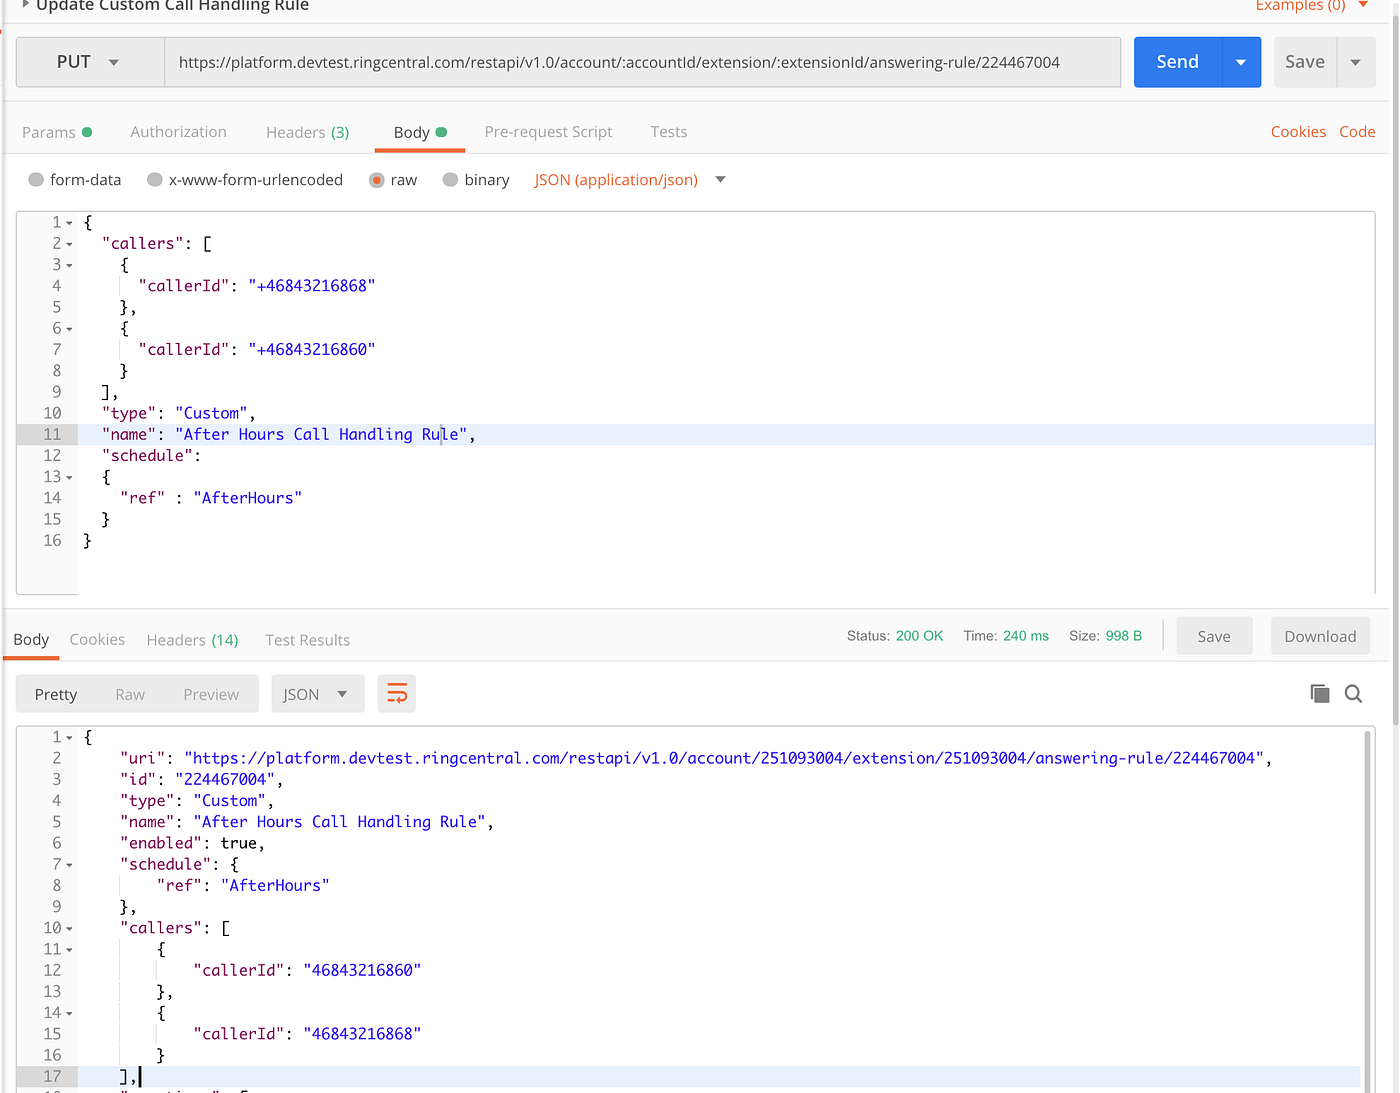Open the Save button dropdown arrow
The height and width of the screenshot is (1093, 1400).
coord(1356,61)
